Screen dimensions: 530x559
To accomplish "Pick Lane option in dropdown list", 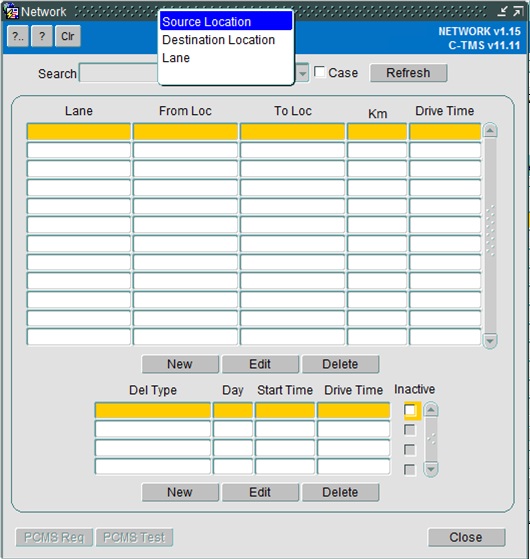I will (x=226, y=58).
